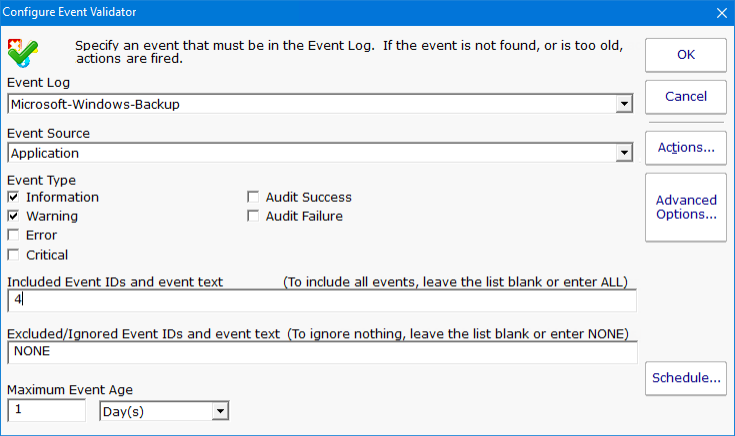This screenshot has height=436, width=735.
Task: Enable the Error event type checkbox
Action: (x=14, y=235)
